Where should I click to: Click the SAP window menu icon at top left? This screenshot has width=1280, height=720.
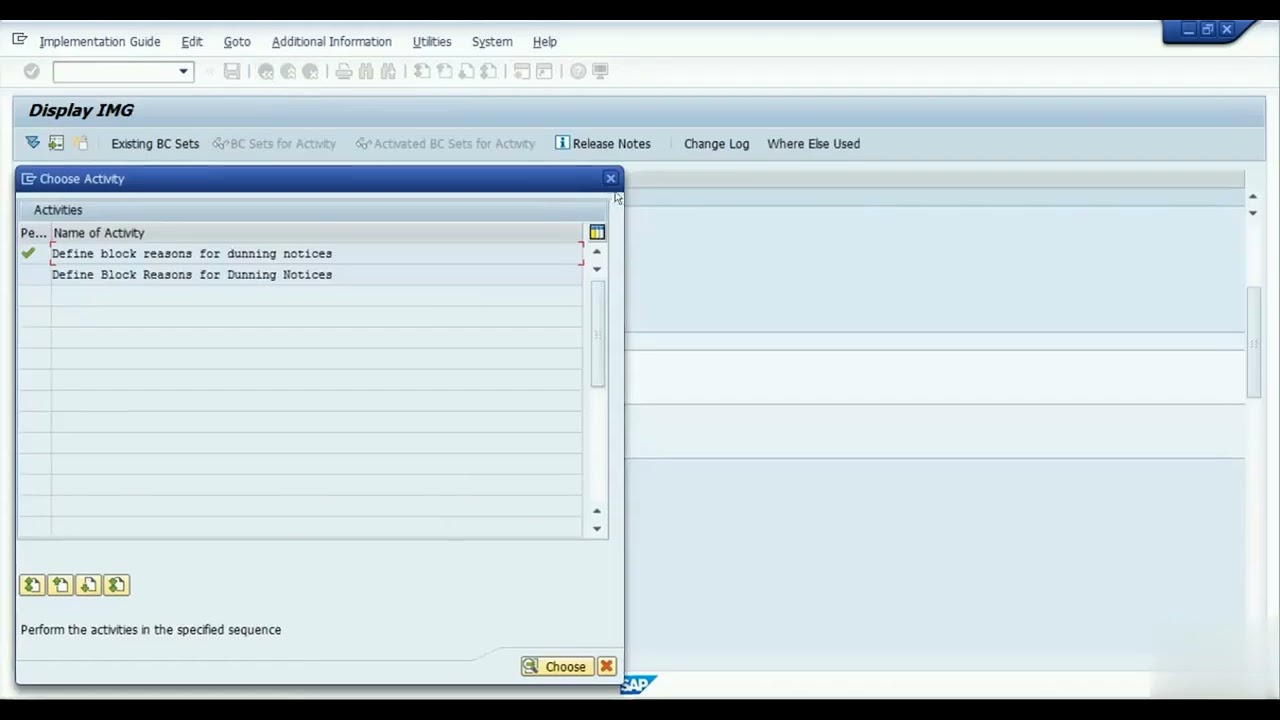pos(19,40)
